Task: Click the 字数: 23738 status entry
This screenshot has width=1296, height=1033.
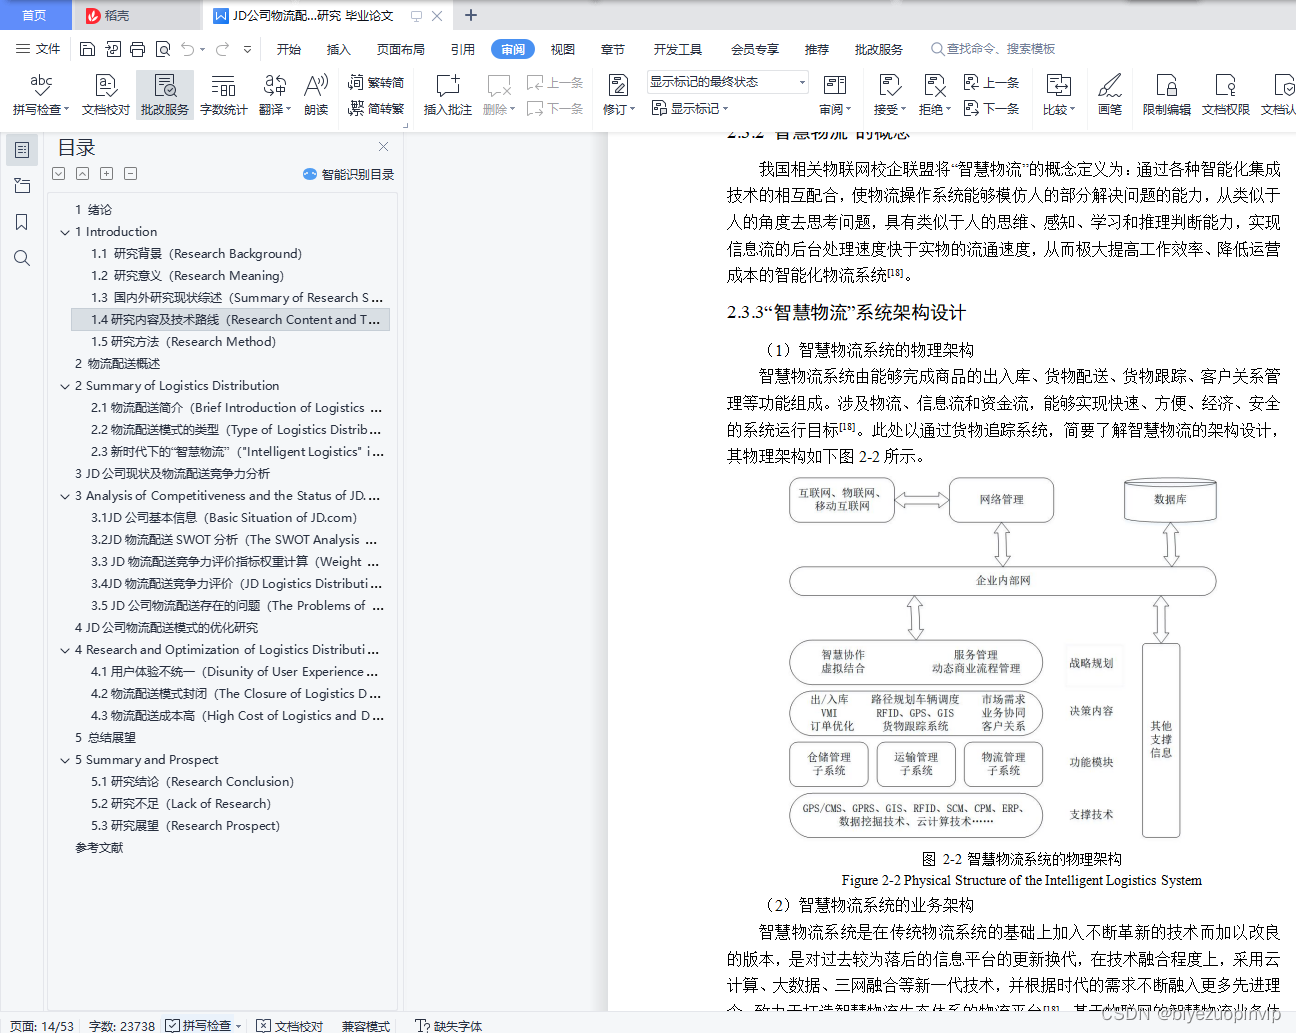Action: (x=122, y=1025)
